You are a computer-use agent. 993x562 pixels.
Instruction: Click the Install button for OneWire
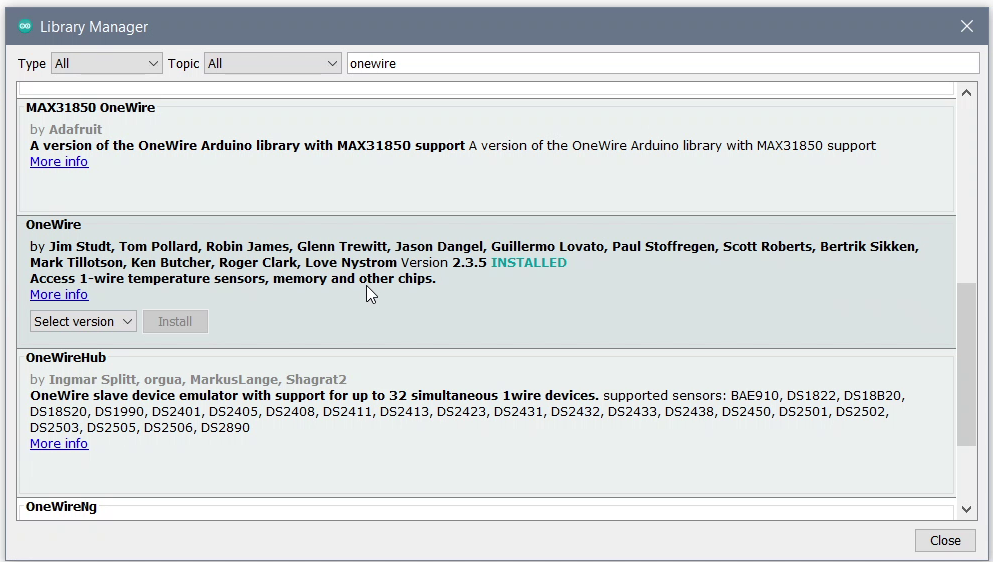(175, 321)
